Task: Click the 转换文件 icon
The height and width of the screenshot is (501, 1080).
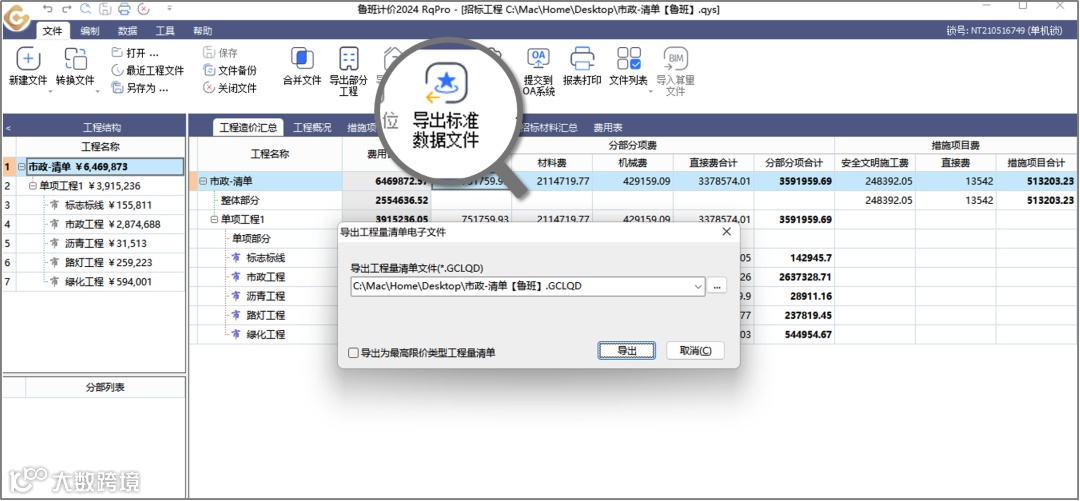Action: click(x=75, y=59)
